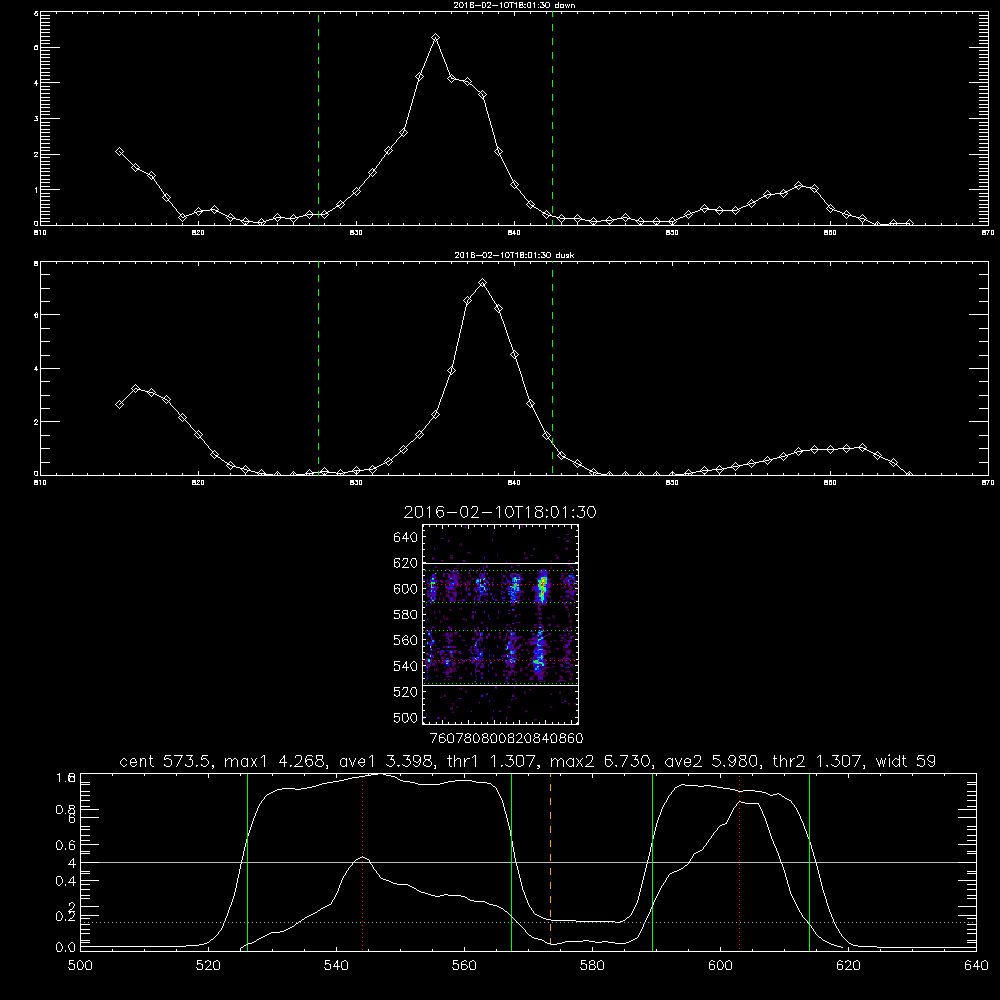Click the spectrogram heatmap image
The image size is (1000, 1000).
(x=501, y=624)
